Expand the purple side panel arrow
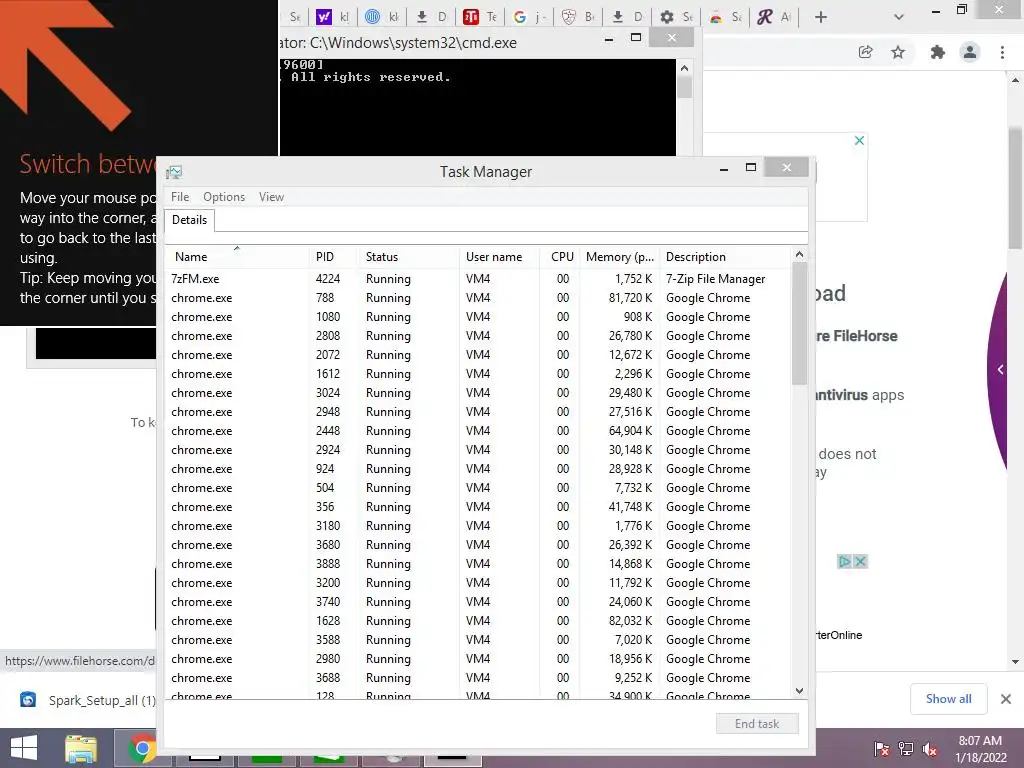Screen dimensions: 1024x768 pyautogui.click(x=1000, y=370)
